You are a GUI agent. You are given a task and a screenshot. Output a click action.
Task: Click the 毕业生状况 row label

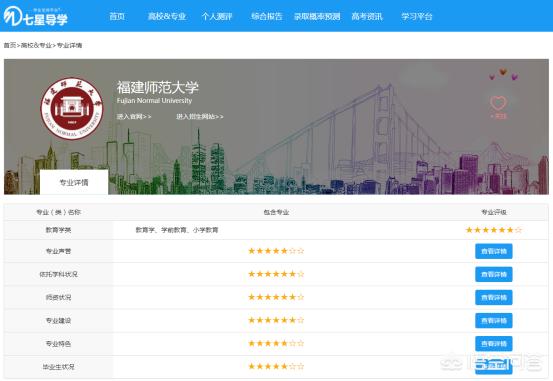(x=58, y=367)
